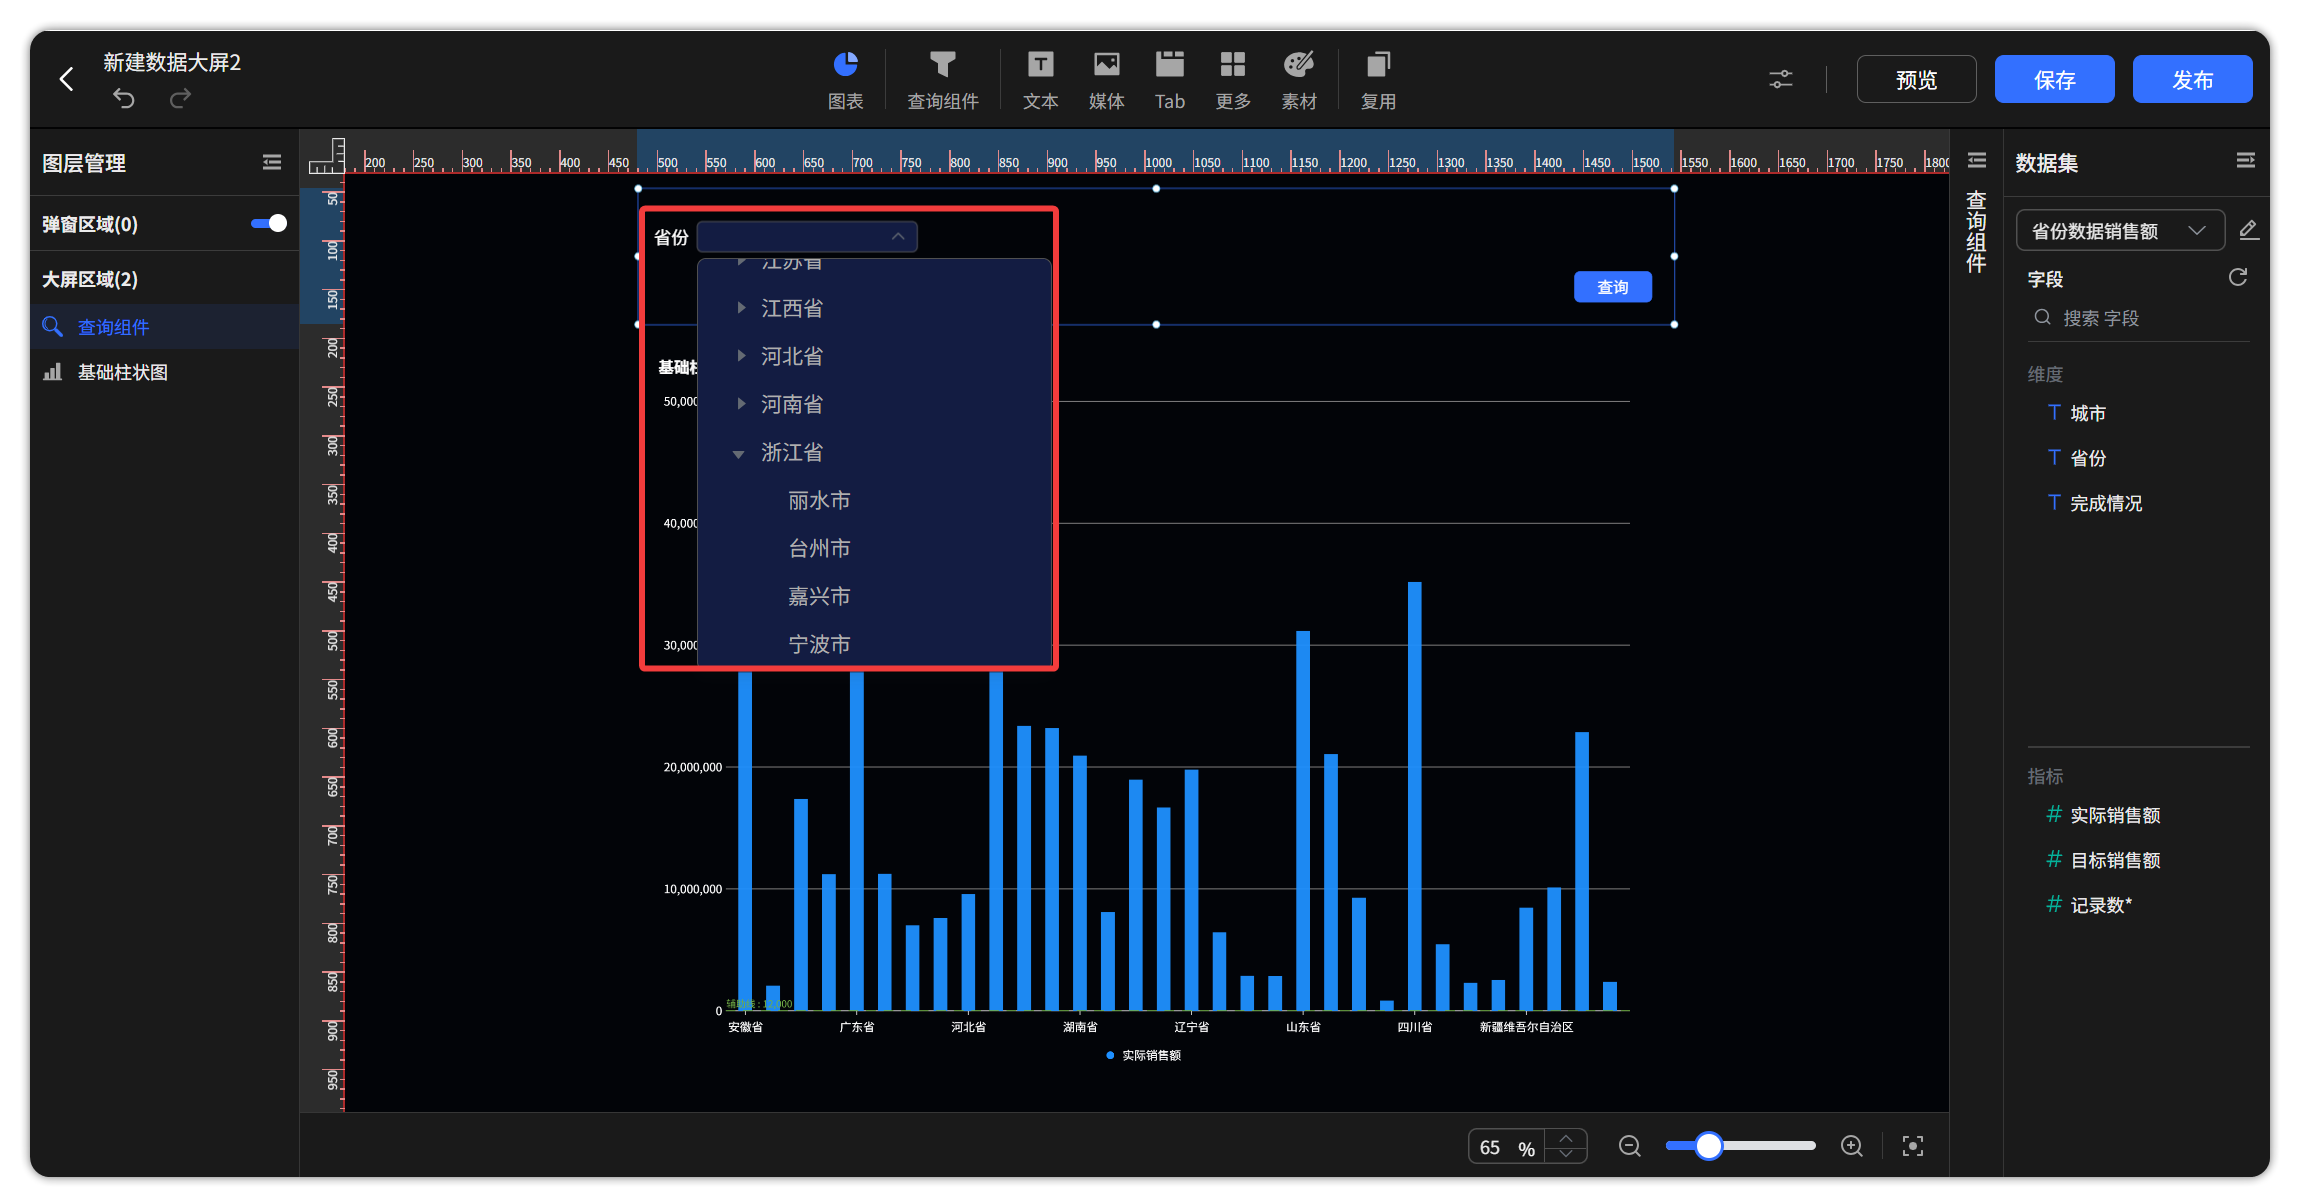Click the zoom percentage field showing 65
Image resolution: width=2300 pixels, height=1197 pixels.
1506,1147
